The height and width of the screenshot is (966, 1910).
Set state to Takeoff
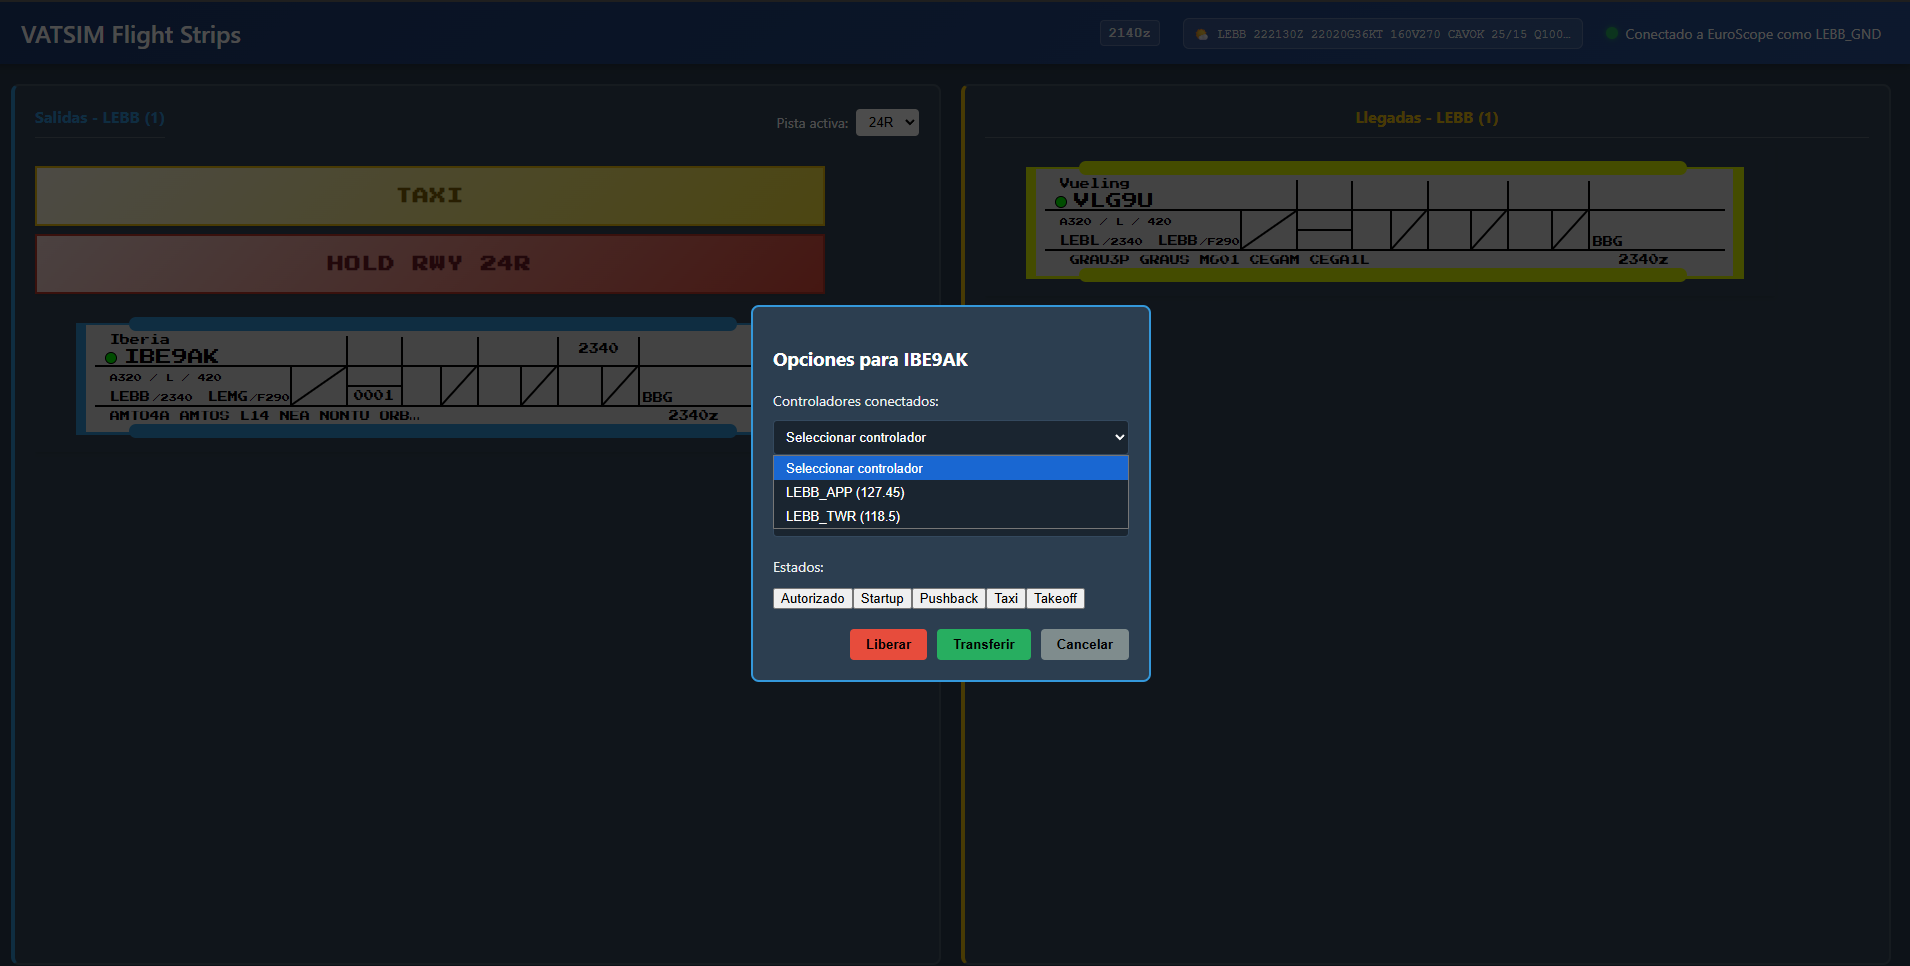tap(1055, 598)
